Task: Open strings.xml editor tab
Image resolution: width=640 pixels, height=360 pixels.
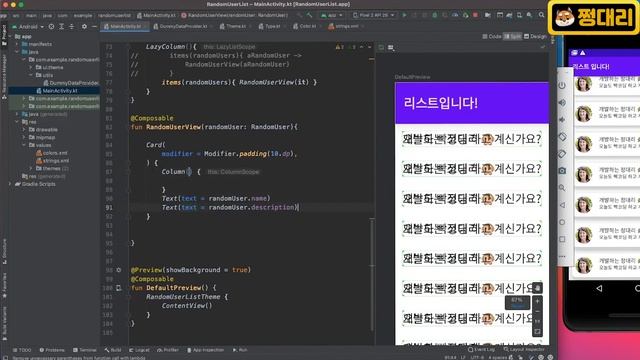Action: tap(346, 27)
